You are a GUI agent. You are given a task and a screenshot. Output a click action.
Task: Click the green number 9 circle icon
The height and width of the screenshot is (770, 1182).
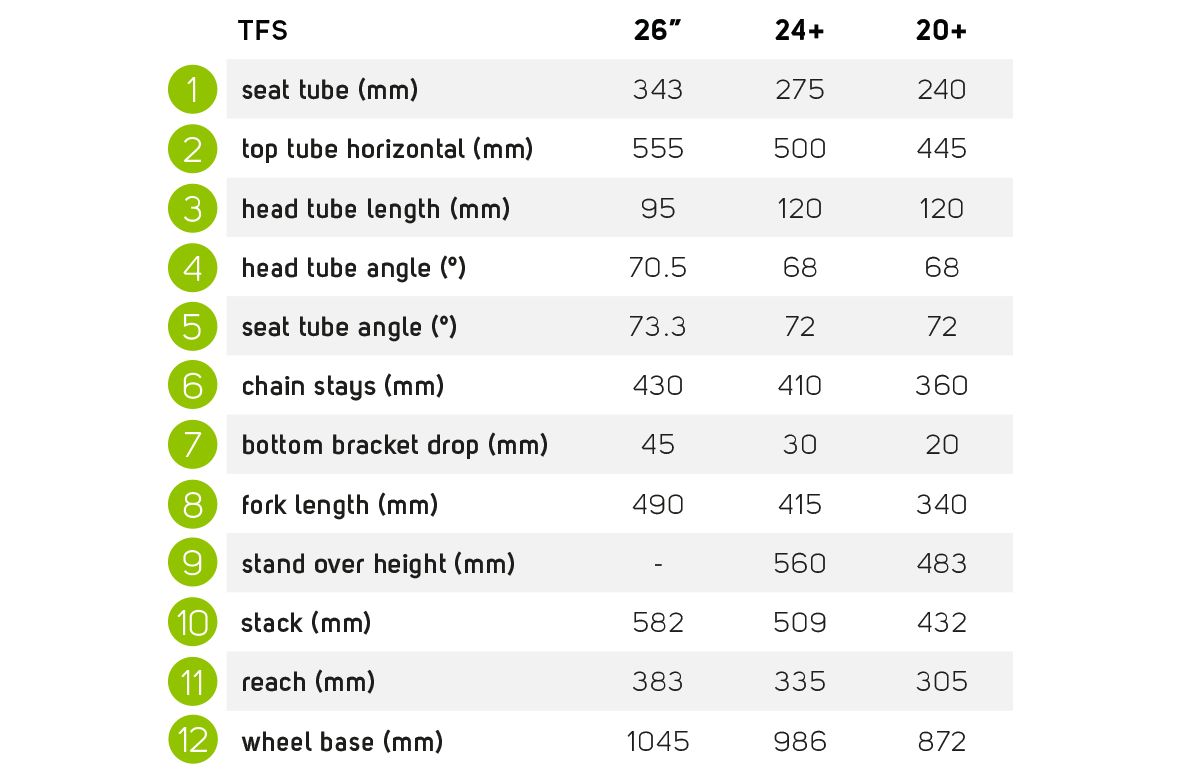[192, 563]
